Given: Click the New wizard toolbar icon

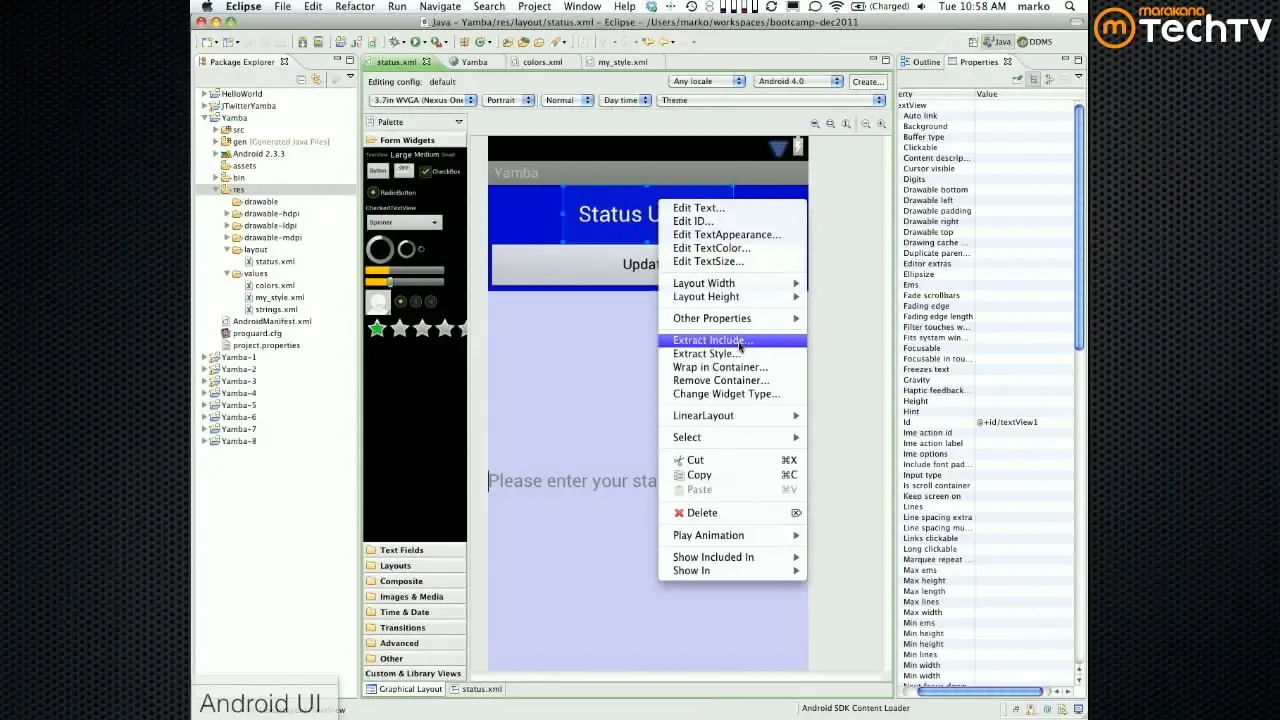Looking at the screenshot, I should click(x=206, y=42).
